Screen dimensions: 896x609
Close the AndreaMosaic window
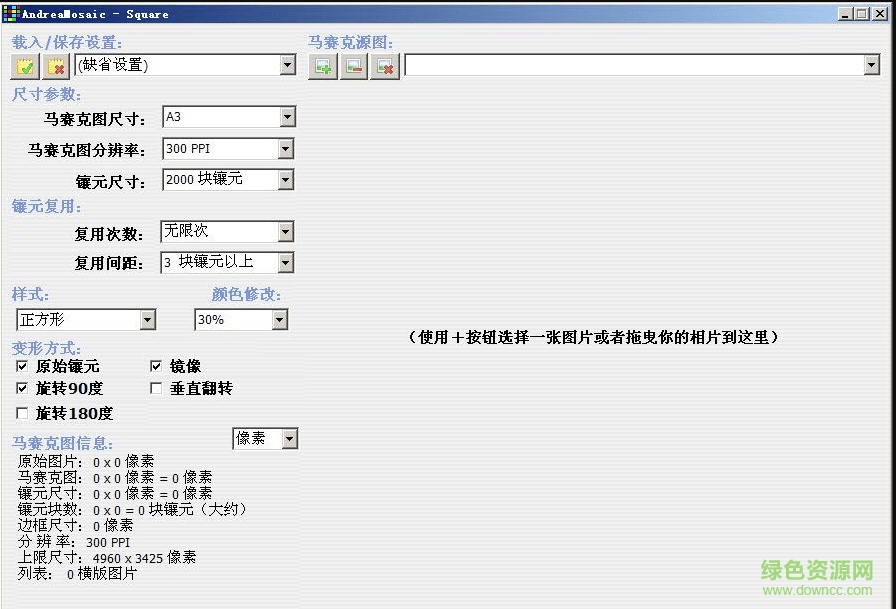point(880,14)
